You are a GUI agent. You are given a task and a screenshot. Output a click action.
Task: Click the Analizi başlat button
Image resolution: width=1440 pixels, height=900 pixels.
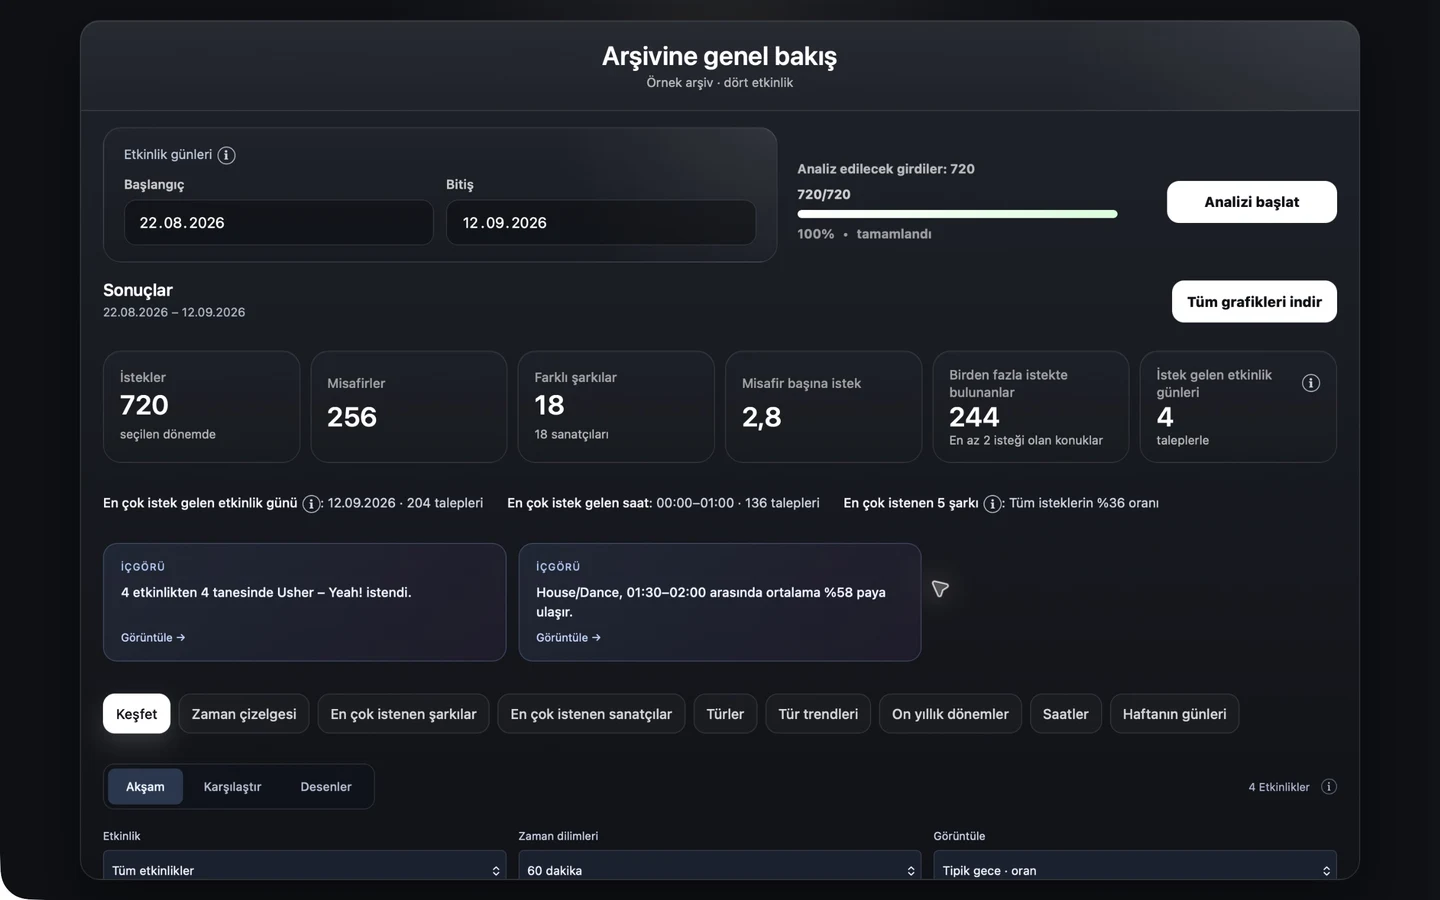[x=1251, y=202]
